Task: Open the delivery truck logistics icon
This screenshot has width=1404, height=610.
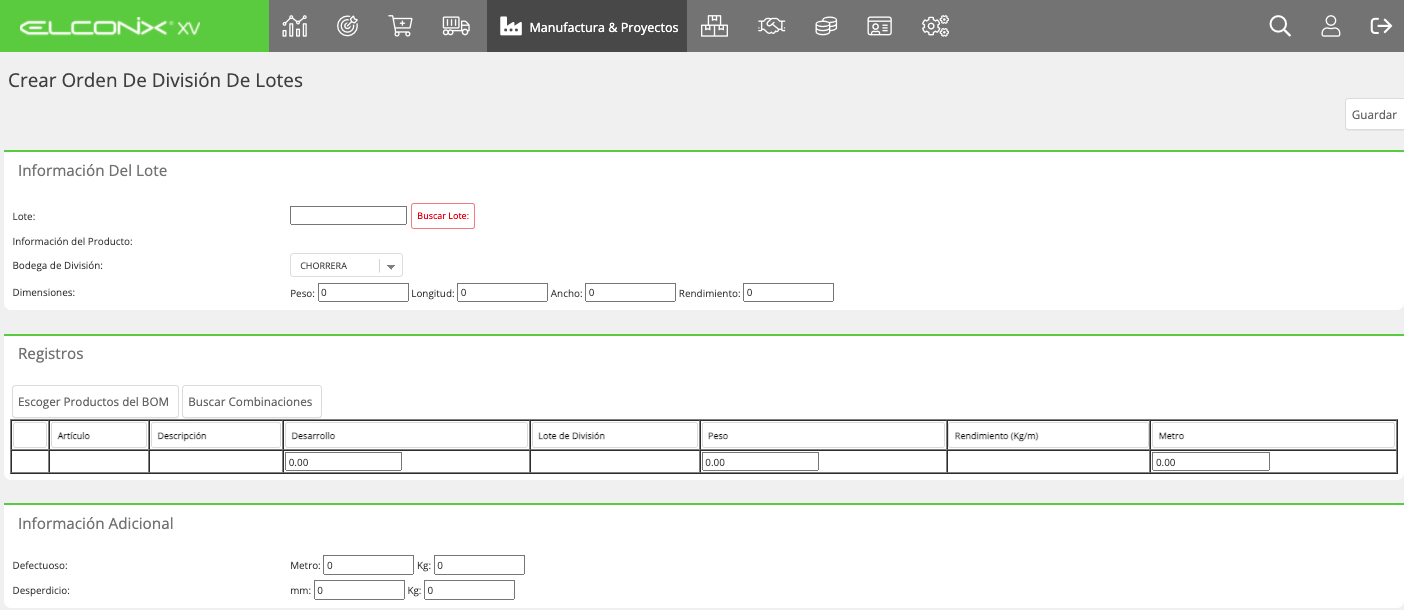Action: point(456,26)
